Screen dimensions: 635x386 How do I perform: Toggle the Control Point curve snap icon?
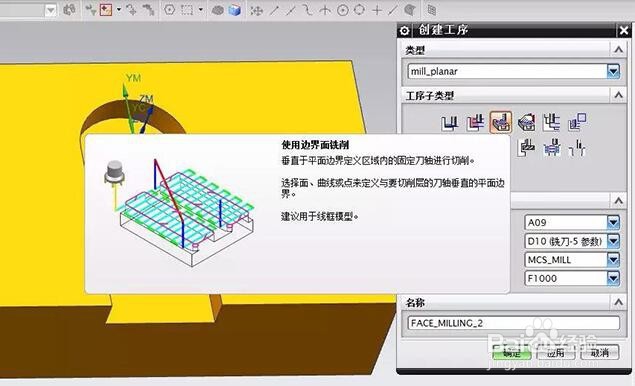307,10
